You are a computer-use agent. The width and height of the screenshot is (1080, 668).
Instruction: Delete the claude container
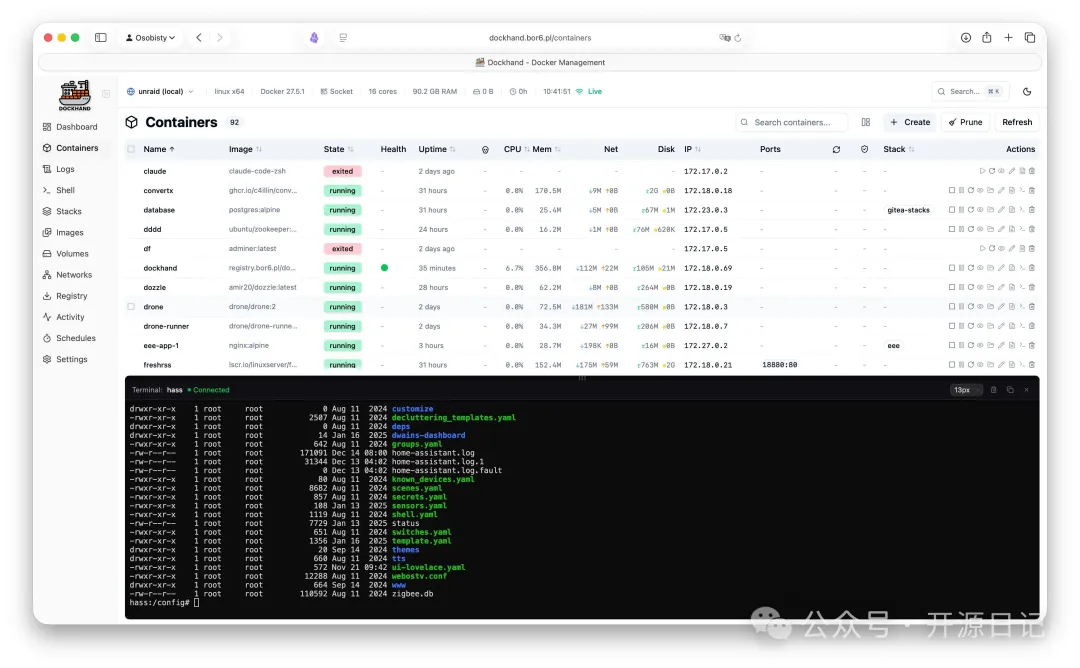coord(1032,171)
